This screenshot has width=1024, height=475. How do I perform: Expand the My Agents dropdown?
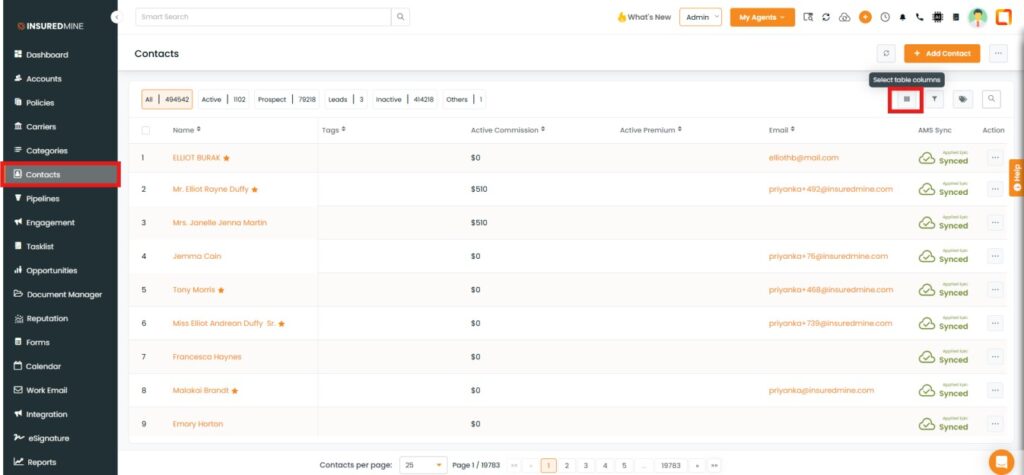(761, 17)
